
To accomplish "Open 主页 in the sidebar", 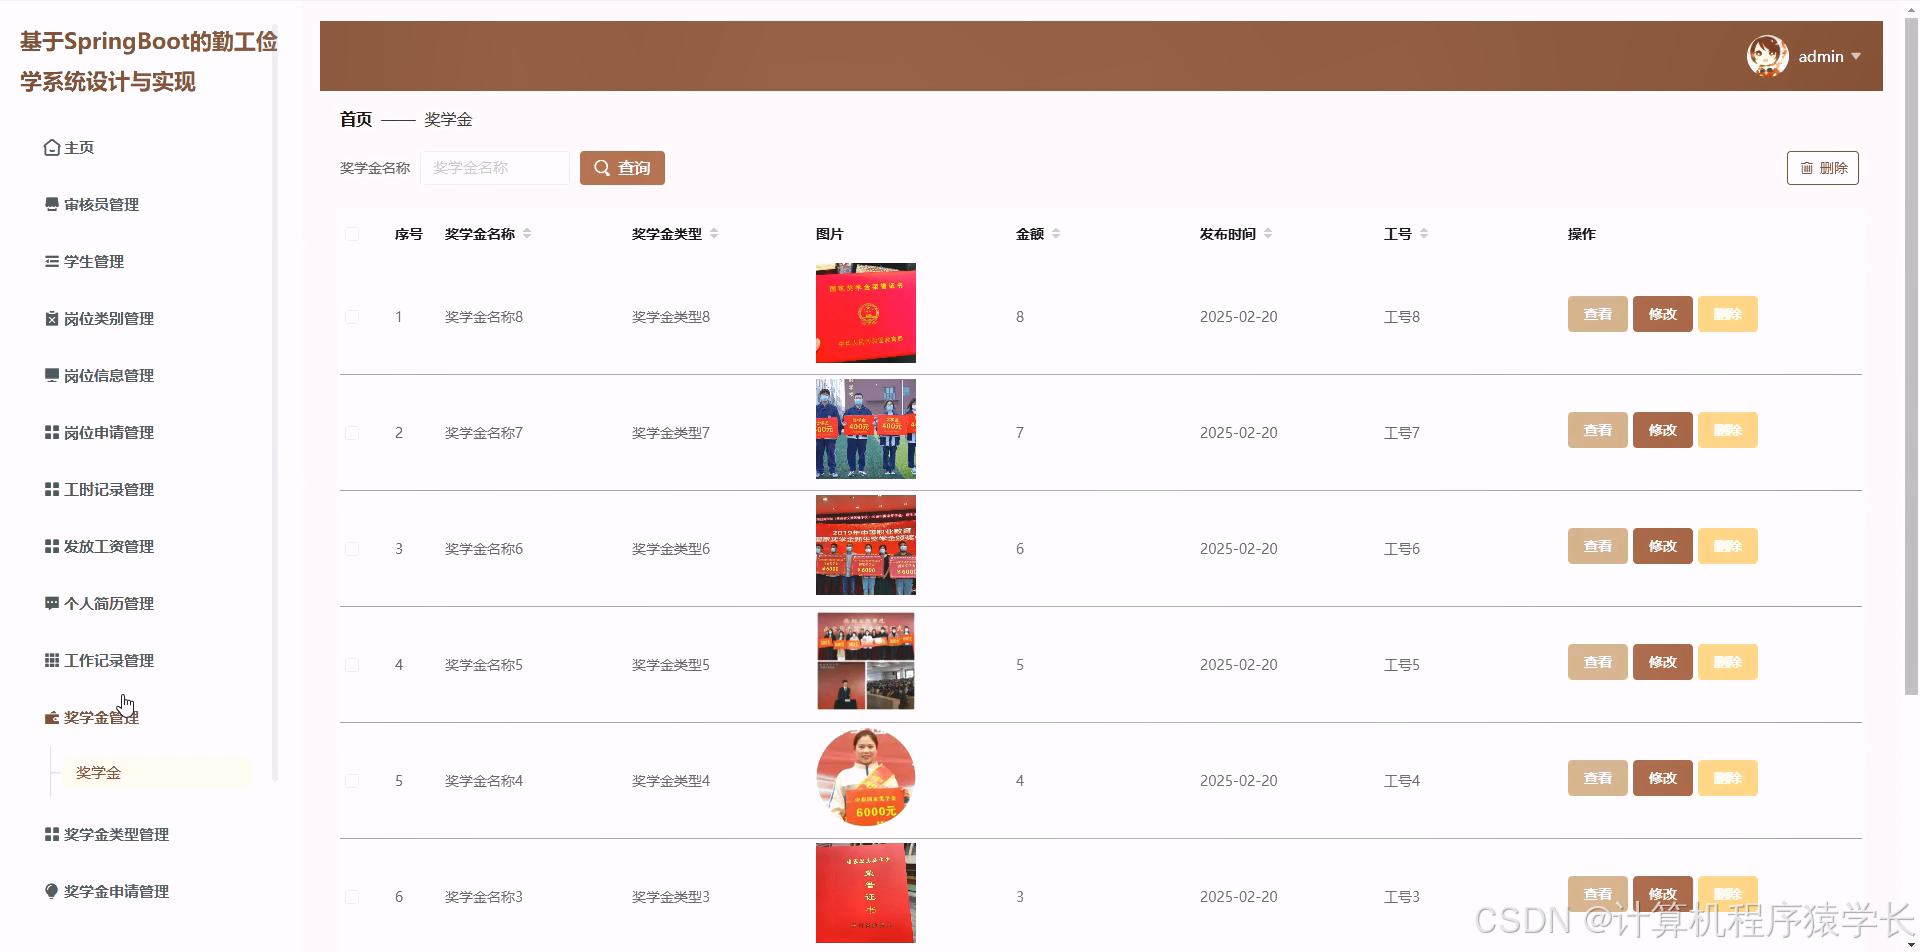I will tap(79, 148).
